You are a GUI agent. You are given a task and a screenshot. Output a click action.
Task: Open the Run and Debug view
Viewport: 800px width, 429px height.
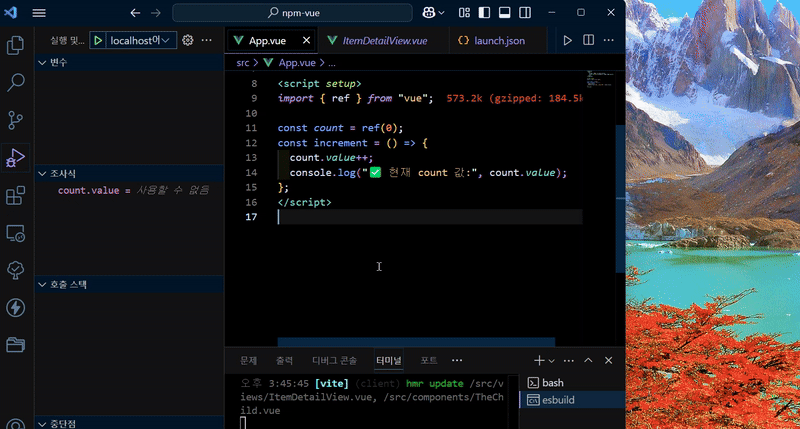click(x=15, y=158)
